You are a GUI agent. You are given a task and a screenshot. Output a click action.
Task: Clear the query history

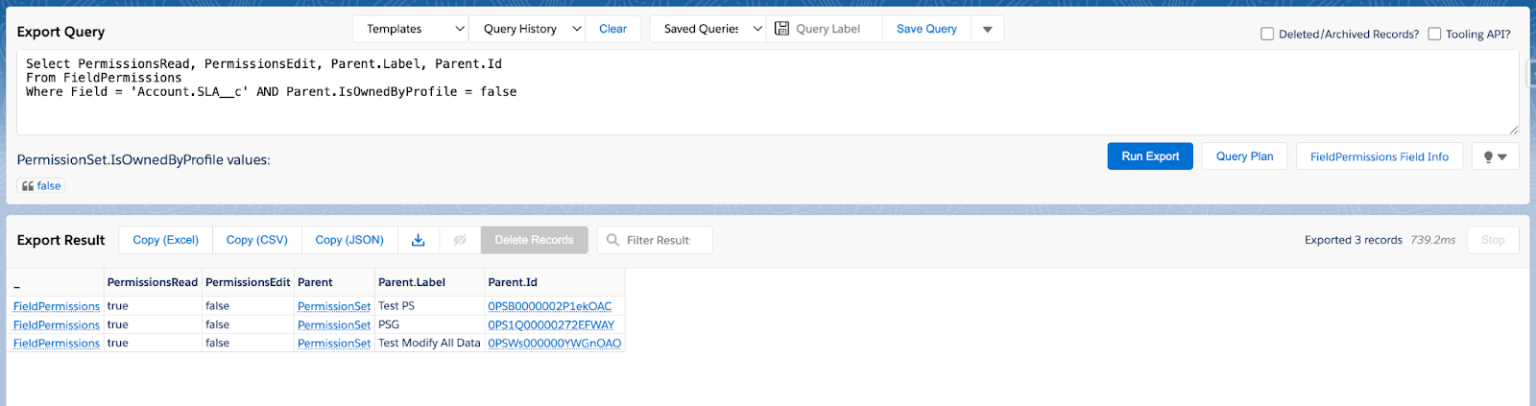click(x=613, y=29)
